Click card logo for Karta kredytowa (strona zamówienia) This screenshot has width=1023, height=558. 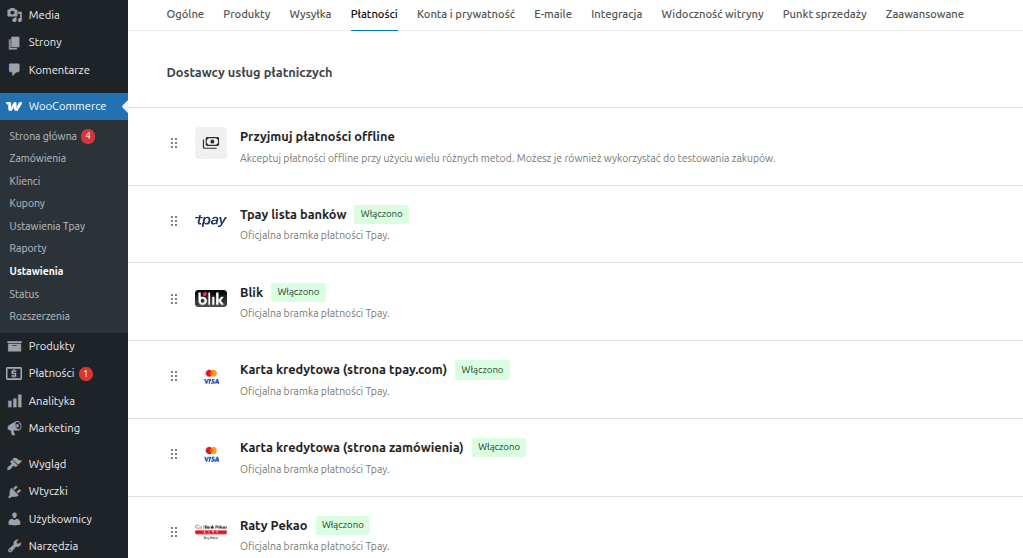[211, 454]
